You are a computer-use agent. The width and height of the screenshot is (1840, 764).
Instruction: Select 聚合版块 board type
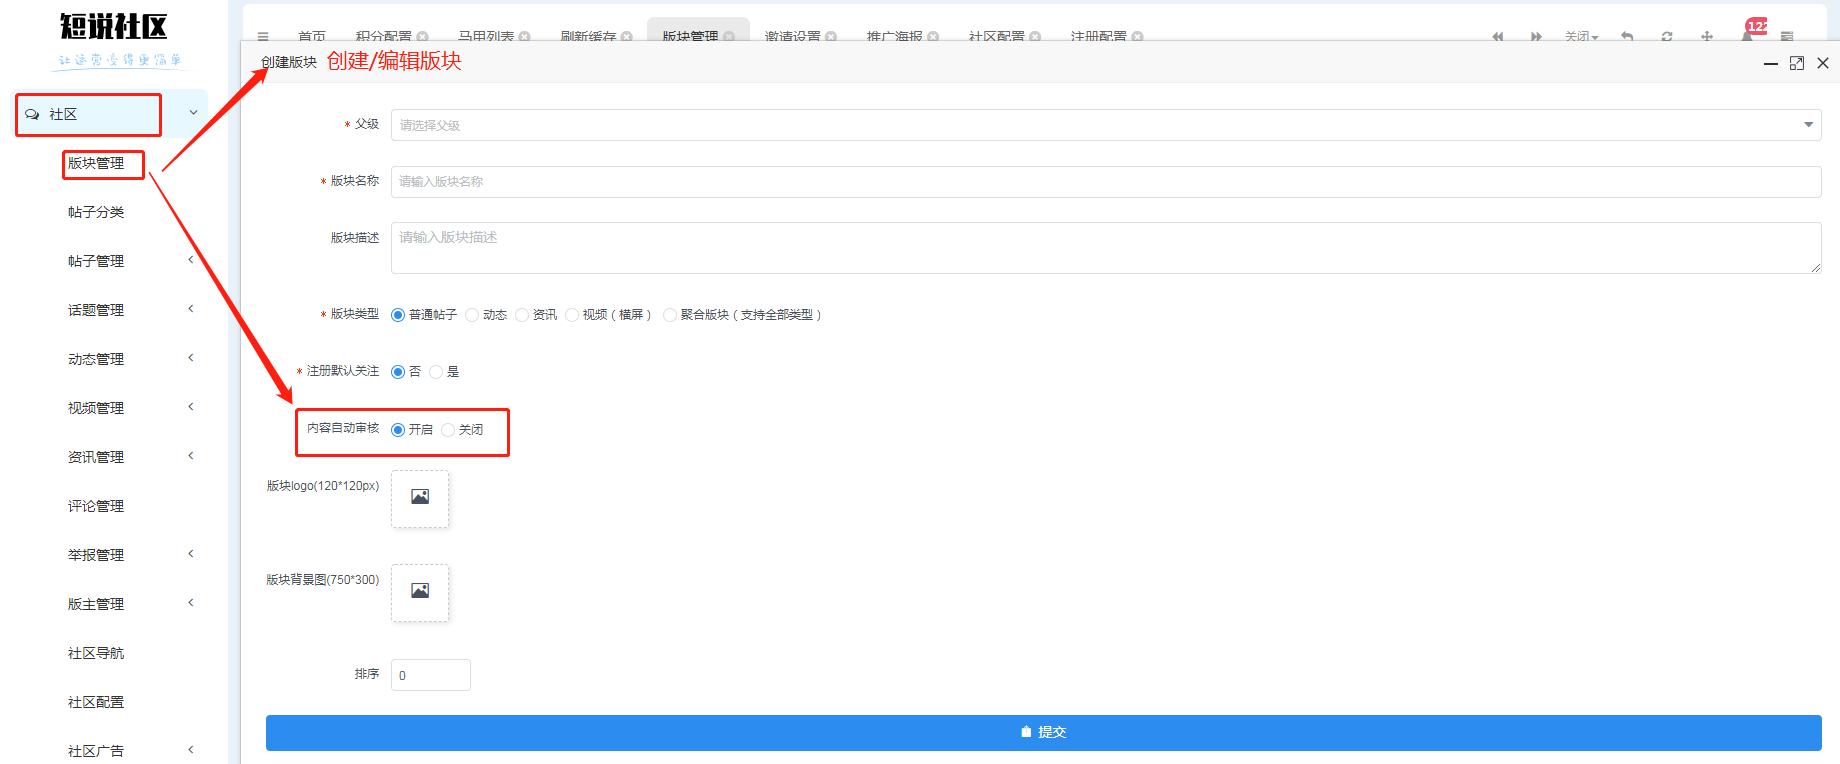tap(670, 315)
